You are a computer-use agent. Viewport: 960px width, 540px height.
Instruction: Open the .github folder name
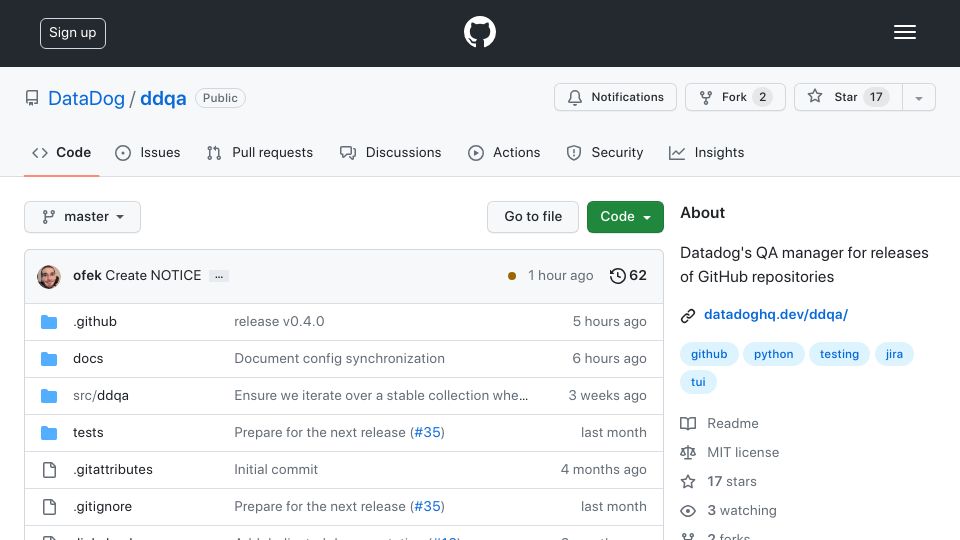coord(95,321)
